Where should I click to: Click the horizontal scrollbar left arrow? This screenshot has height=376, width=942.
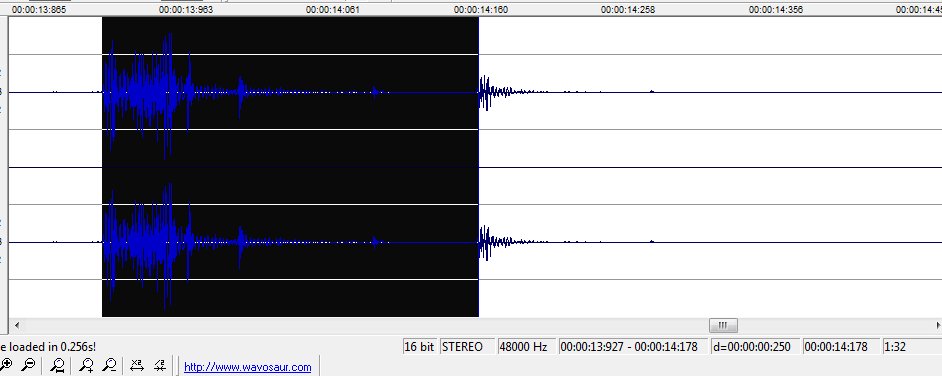17,326
